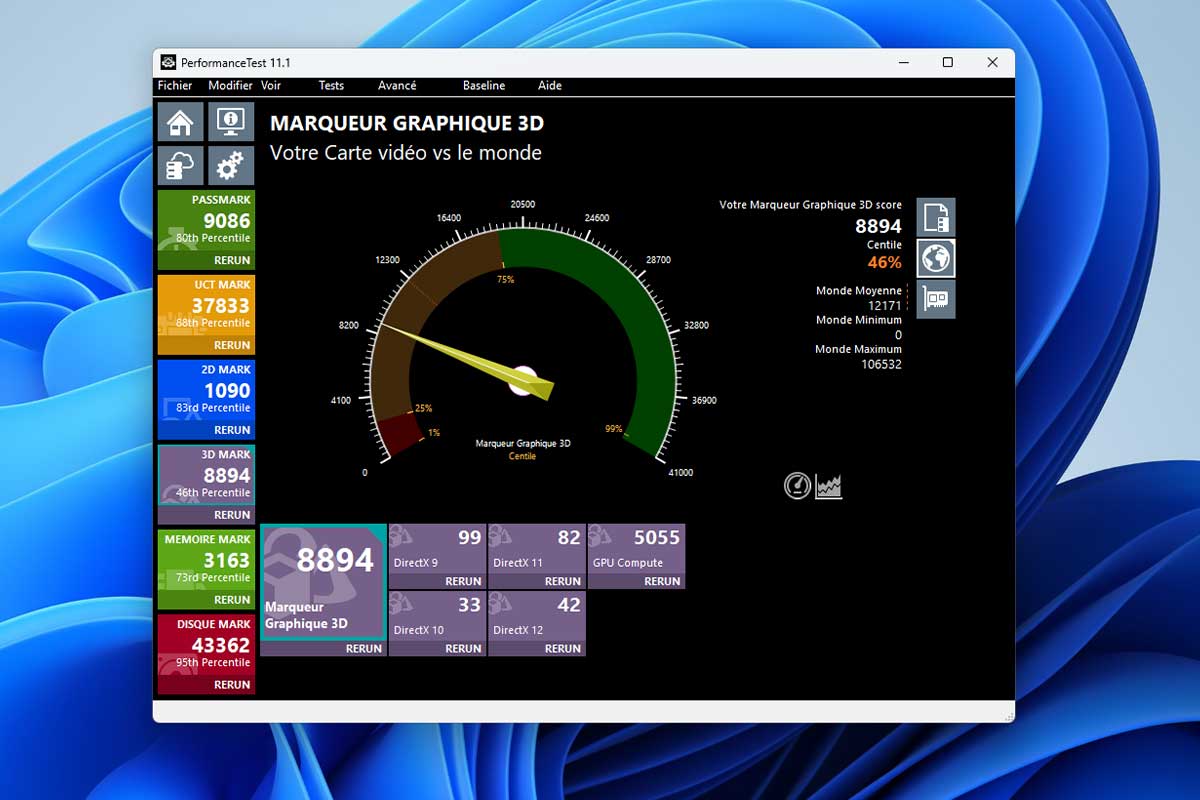Viewport: 1200px width, 800px height.
Task: Select the world comparison globe icon
Action: pos(936,258)
